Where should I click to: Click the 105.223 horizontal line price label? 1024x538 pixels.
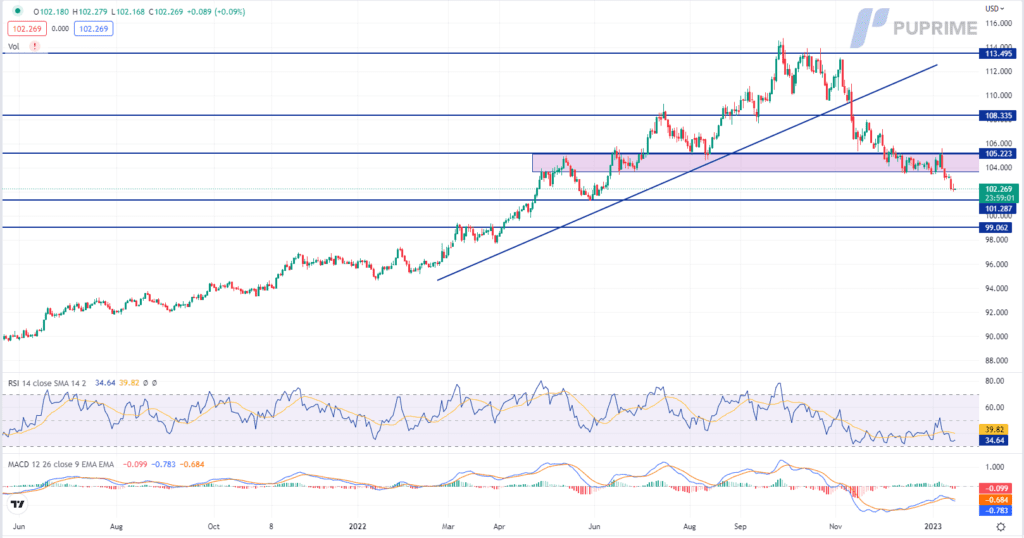[x=998, y=153]
